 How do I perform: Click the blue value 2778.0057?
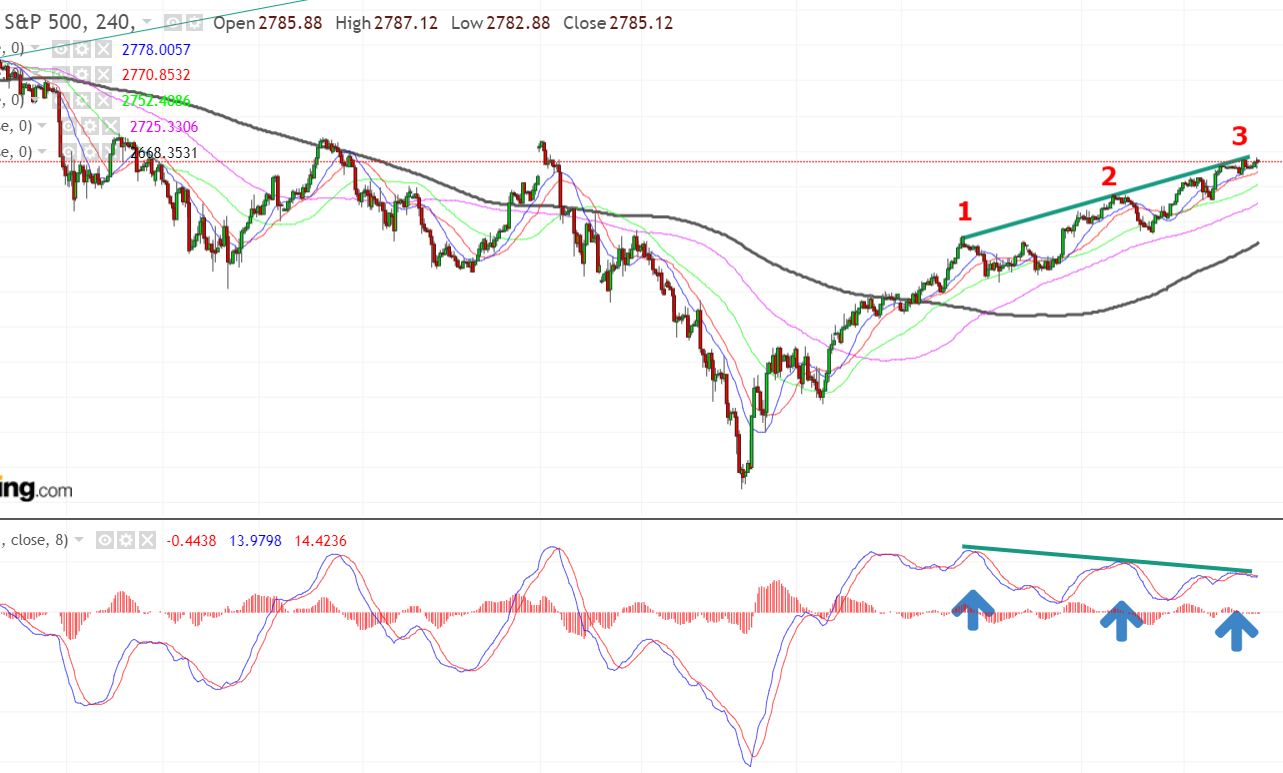click(x=156, y=49)
